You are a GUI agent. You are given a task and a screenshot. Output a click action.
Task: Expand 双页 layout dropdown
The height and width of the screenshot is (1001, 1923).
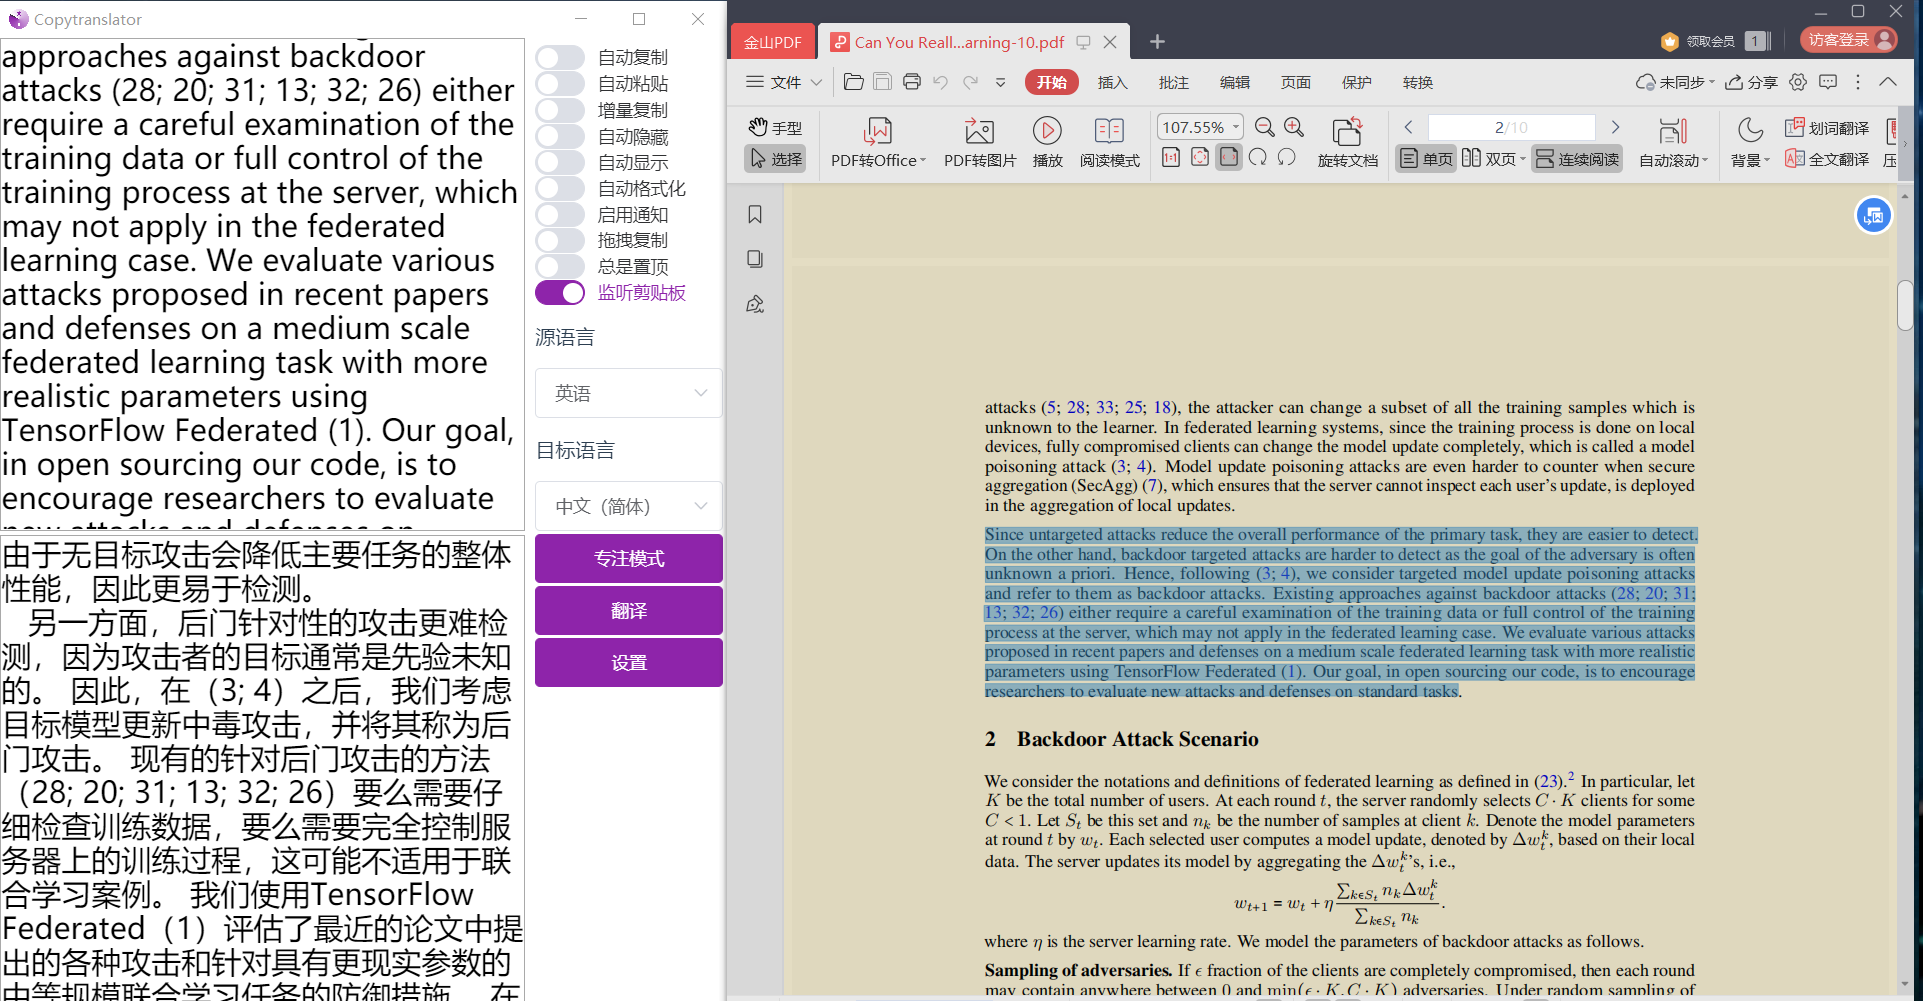1523,158
